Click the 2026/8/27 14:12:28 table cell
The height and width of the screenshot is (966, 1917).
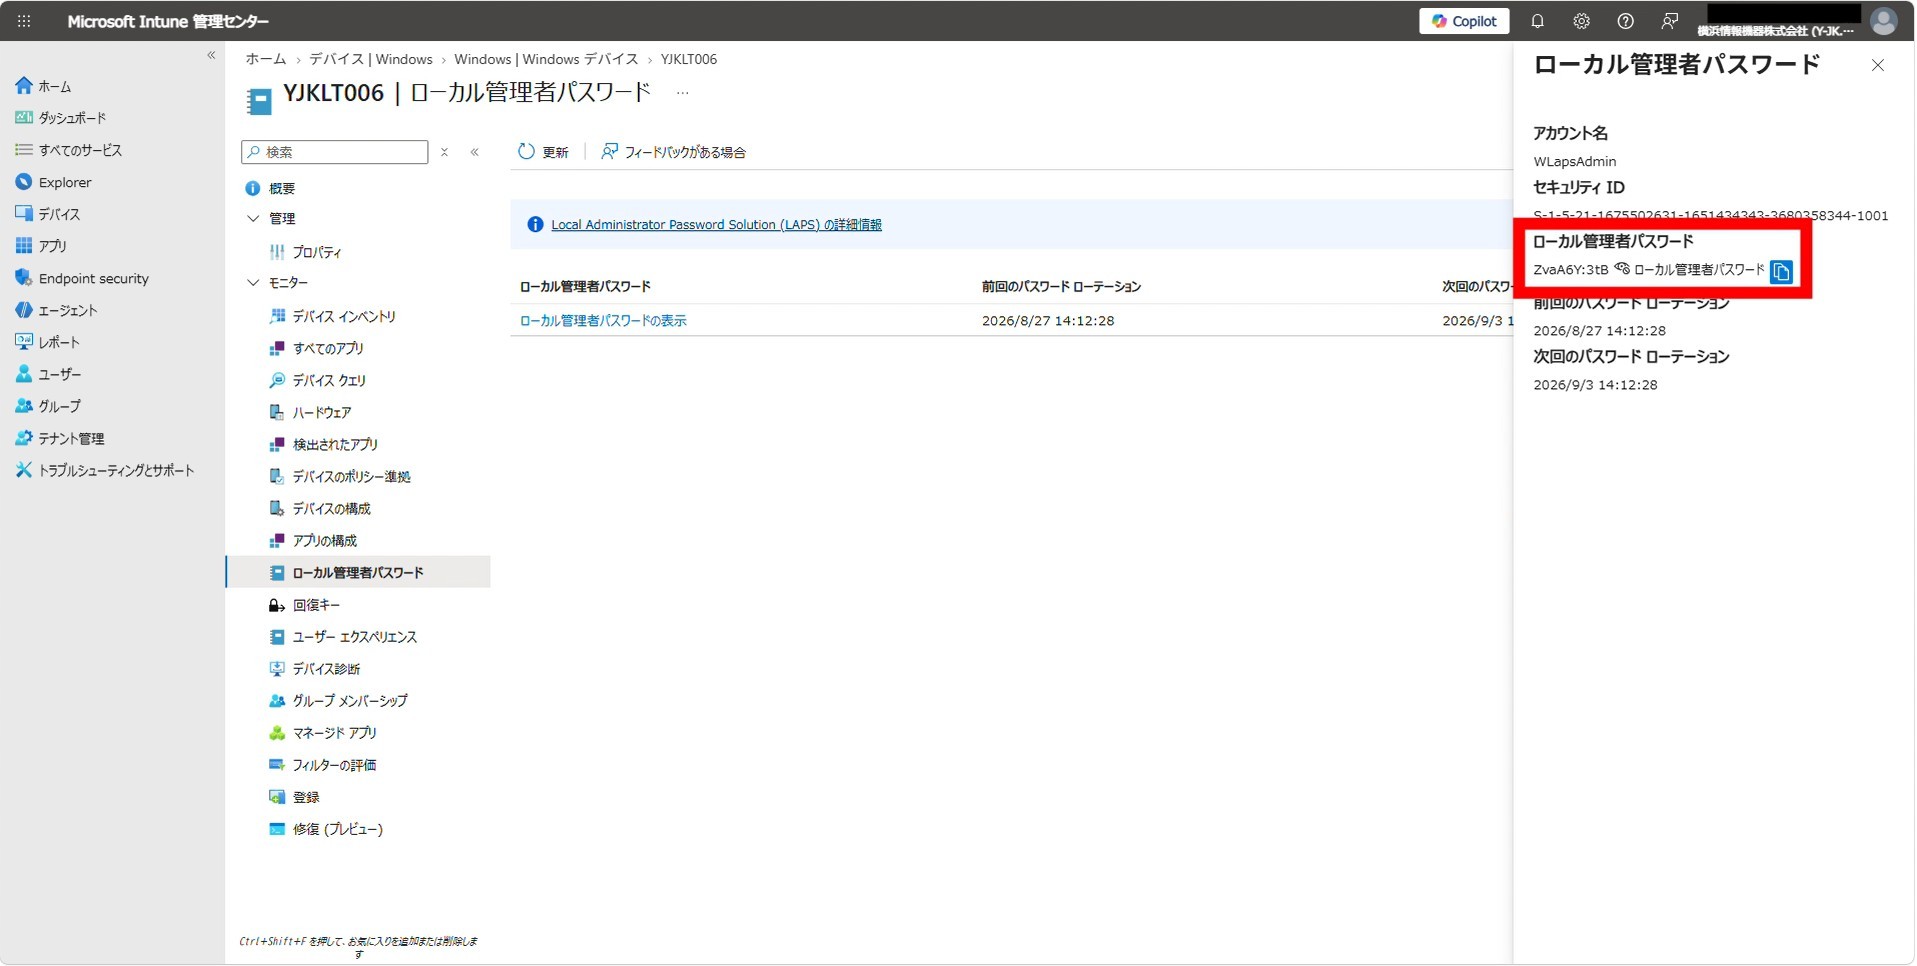point(1048,321)
